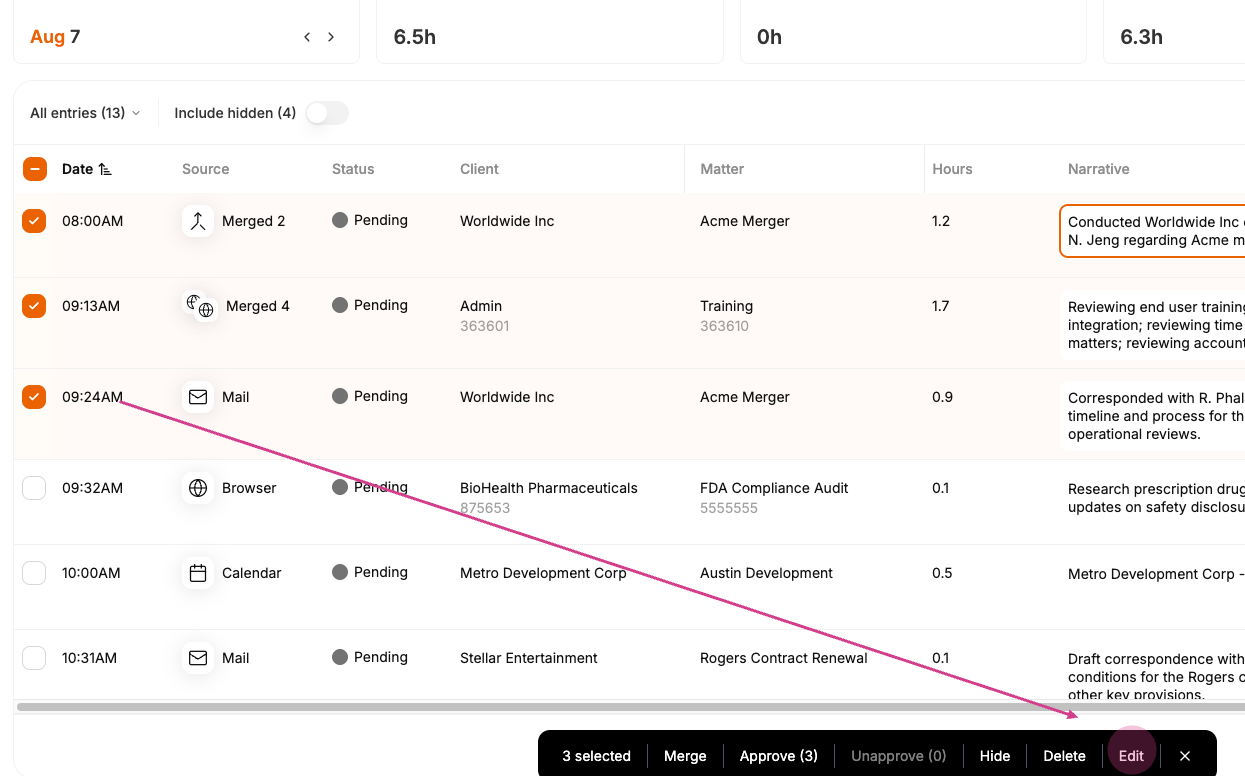Viewport: 1245px width, 776px height.
Task: Click the Date sort ascending icon
Action: [x=105, y=169]
